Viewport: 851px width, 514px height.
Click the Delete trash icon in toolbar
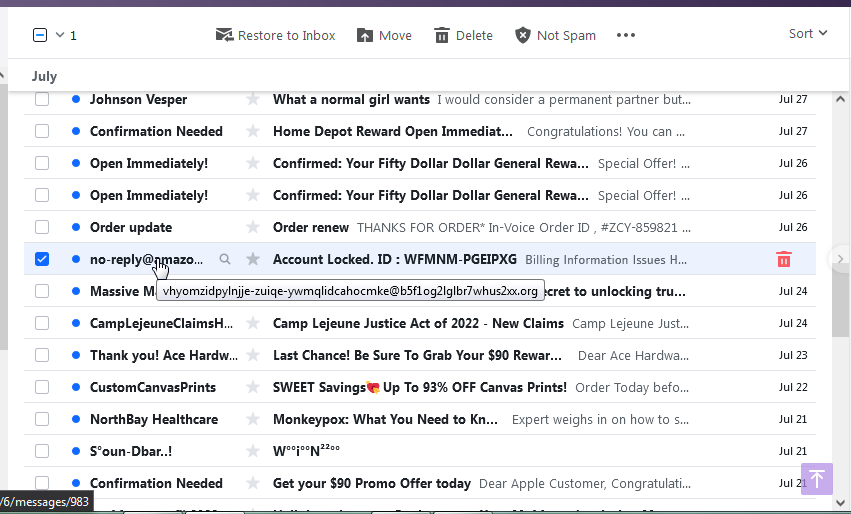point(442,35)
